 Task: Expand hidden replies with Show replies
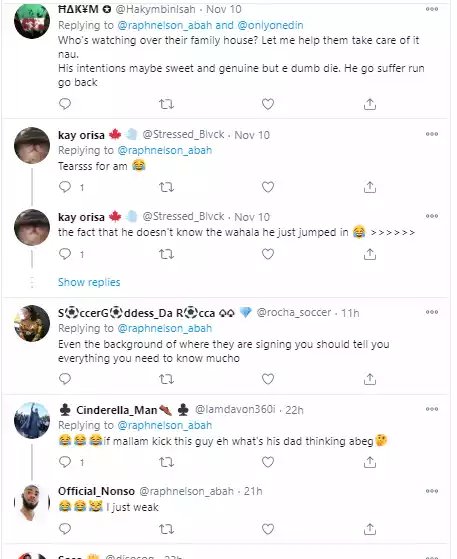pyautogui.click(x=89, y=282)
